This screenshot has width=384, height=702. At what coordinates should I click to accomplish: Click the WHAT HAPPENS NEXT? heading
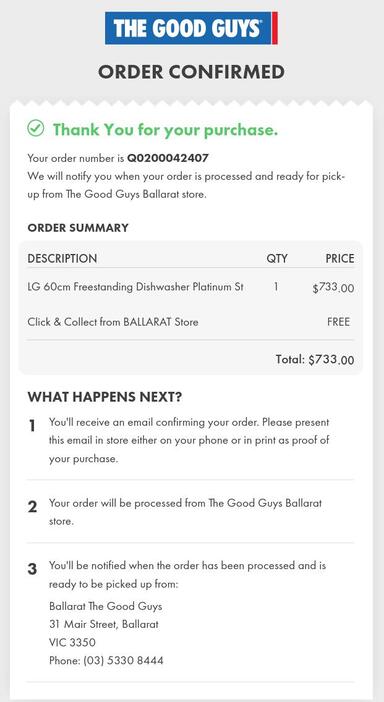click(105, 397)
